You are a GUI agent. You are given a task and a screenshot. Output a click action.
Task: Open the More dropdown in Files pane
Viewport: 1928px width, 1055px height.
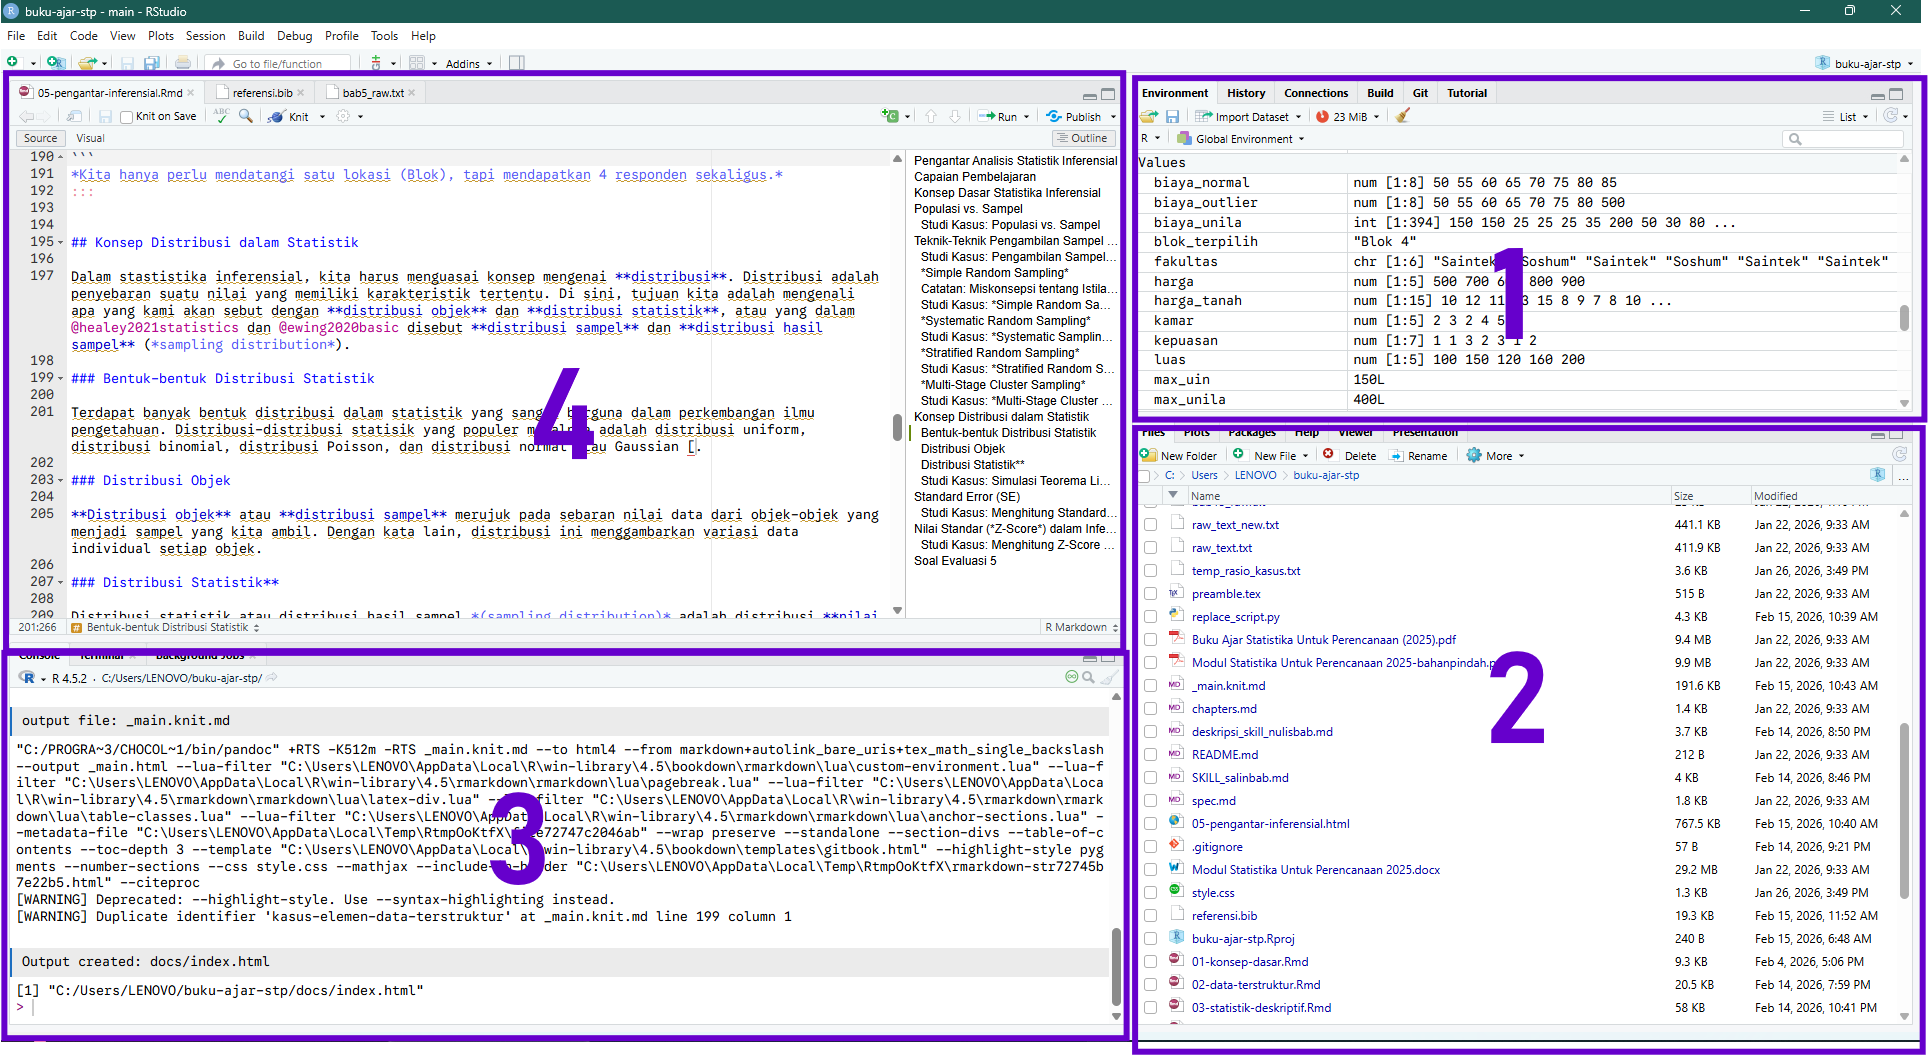(1498, 456)
